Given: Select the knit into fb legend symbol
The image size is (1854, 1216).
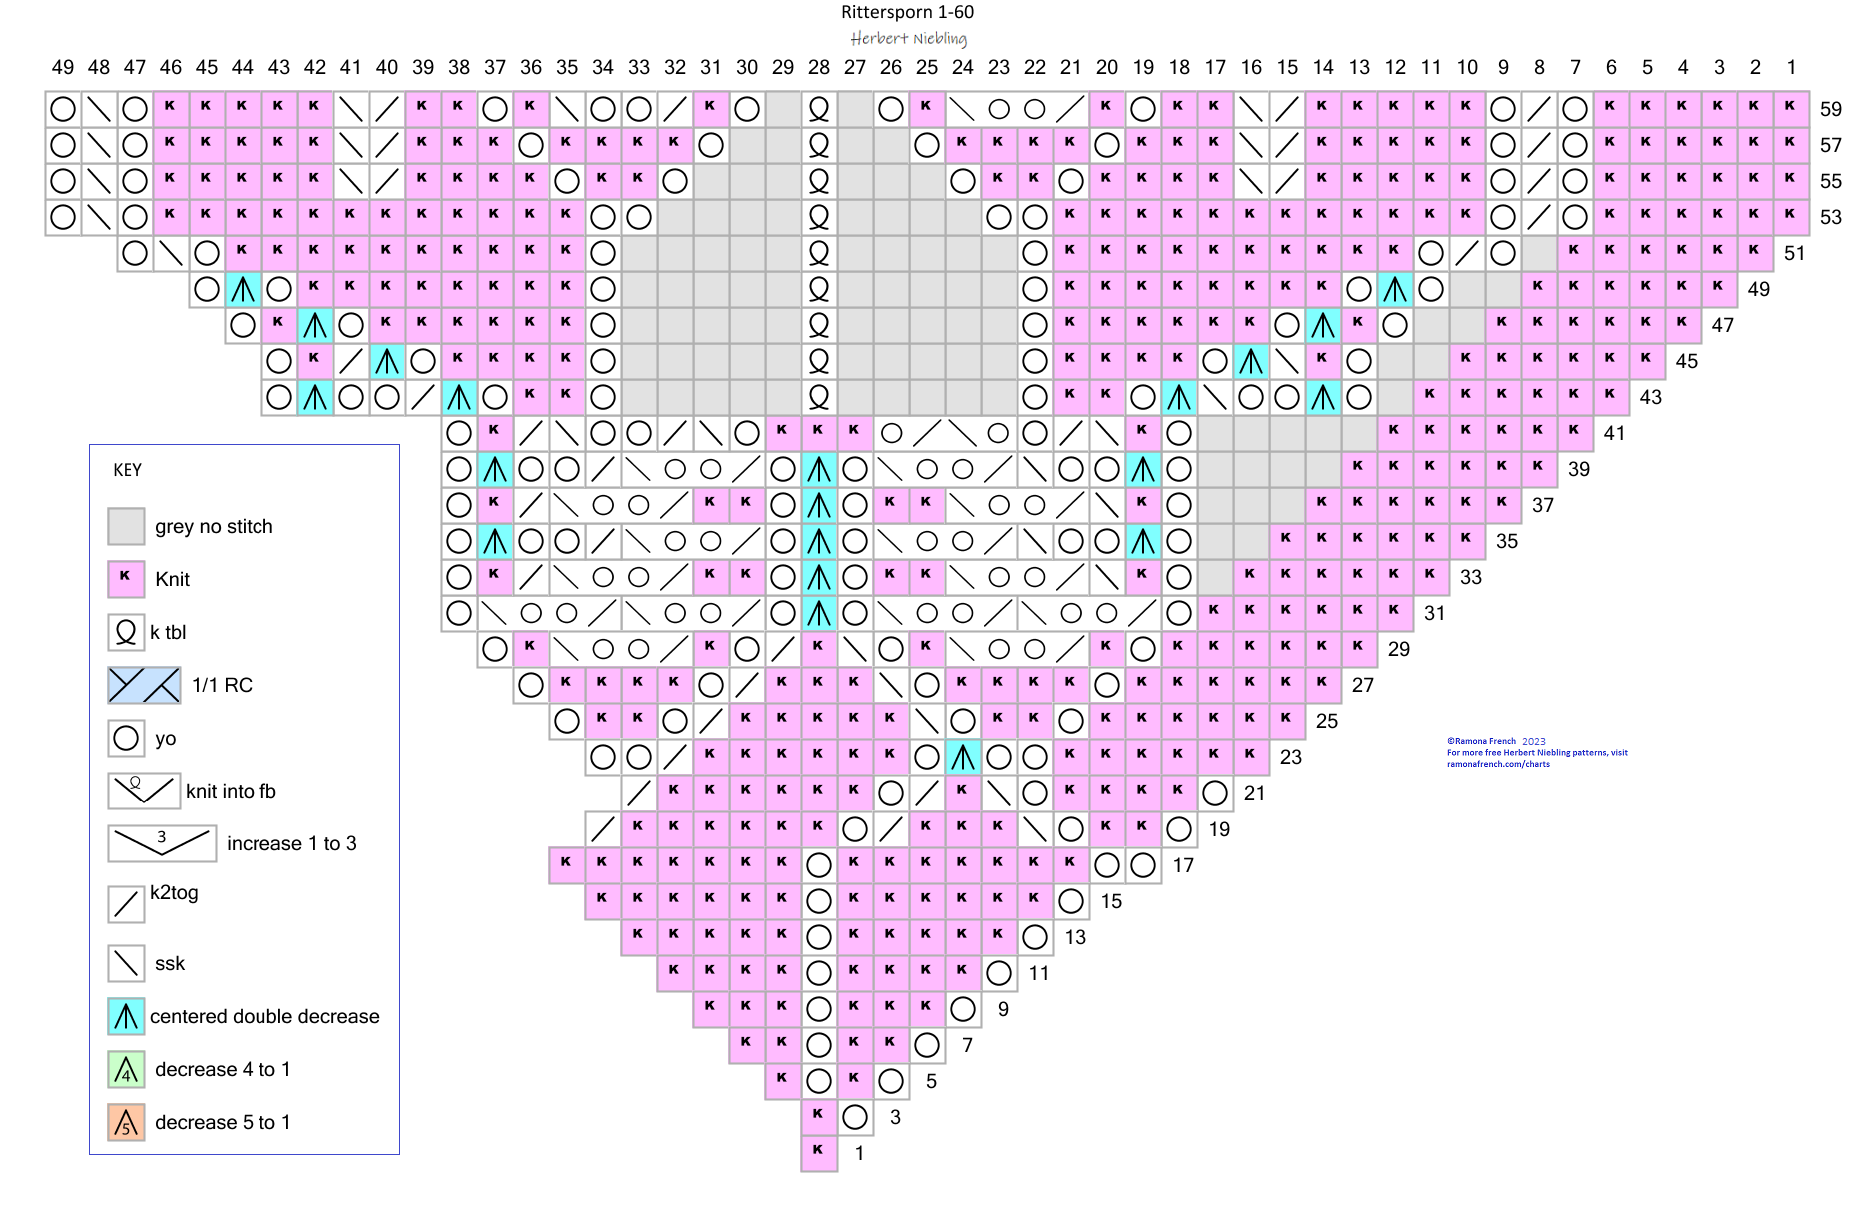Looking at the screenshot, I should click(x=144, y=790).
